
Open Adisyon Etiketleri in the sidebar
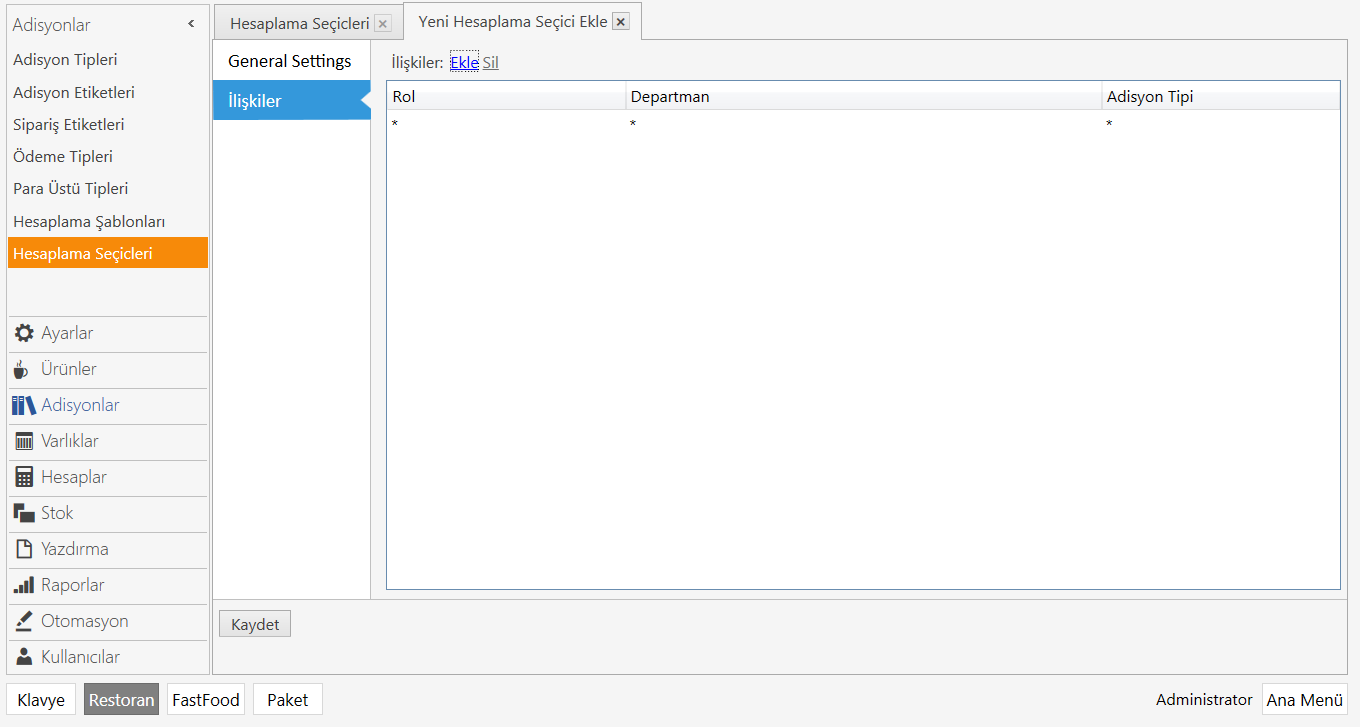coord(108,92)
